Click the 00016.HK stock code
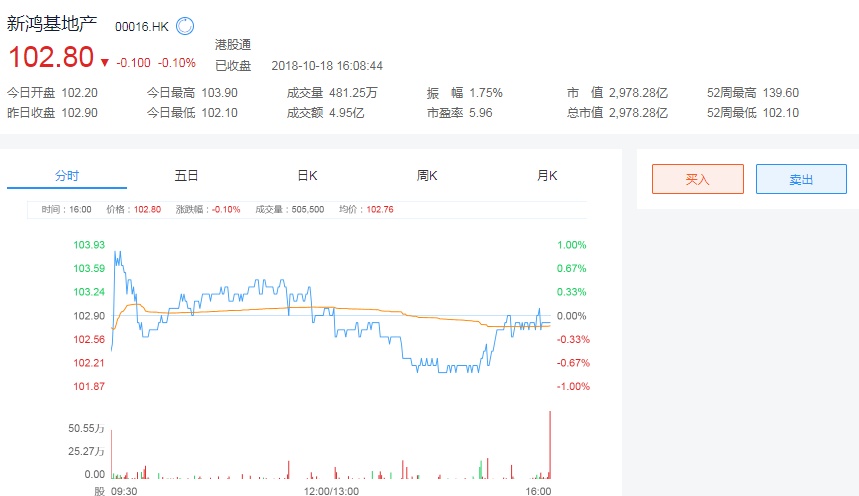This screenshot has height=496, width=859. (x=142, y=26)
